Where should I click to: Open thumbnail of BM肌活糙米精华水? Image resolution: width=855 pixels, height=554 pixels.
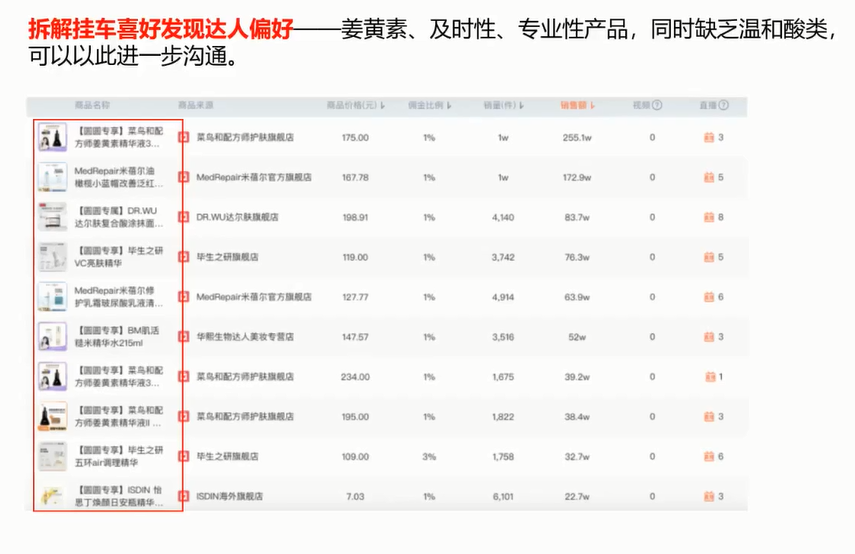click(52, 336)
